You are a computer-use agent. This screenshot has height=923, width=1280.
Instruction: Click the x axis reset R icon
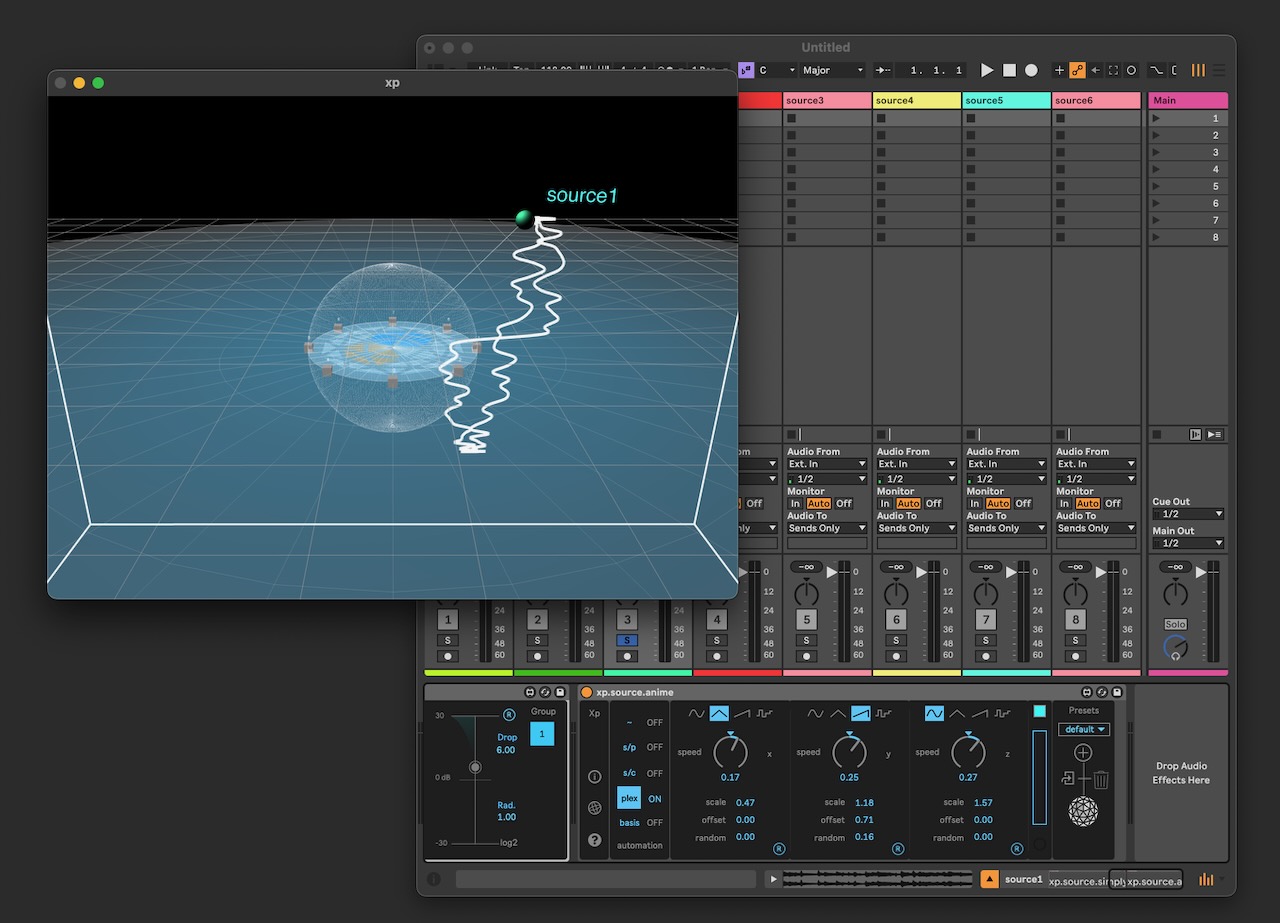point(779,849)
